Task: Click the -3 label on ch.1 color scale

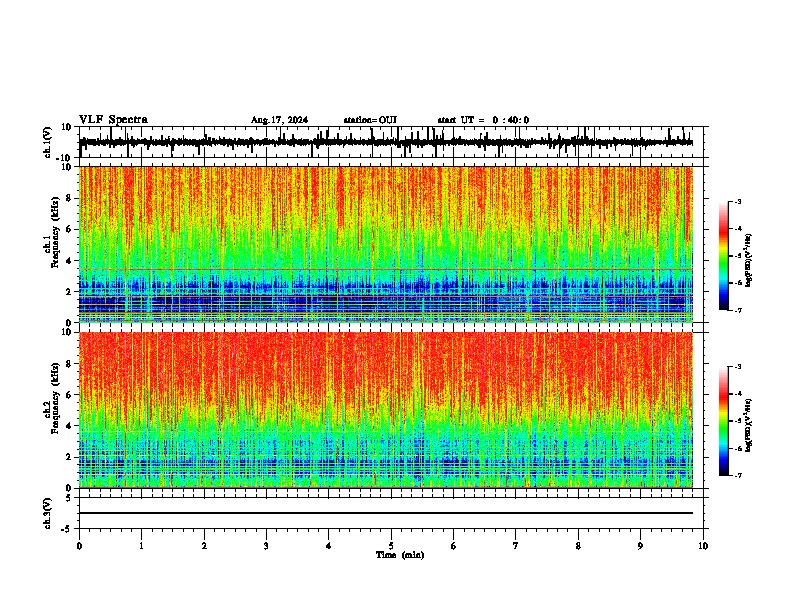Action: 737,201
